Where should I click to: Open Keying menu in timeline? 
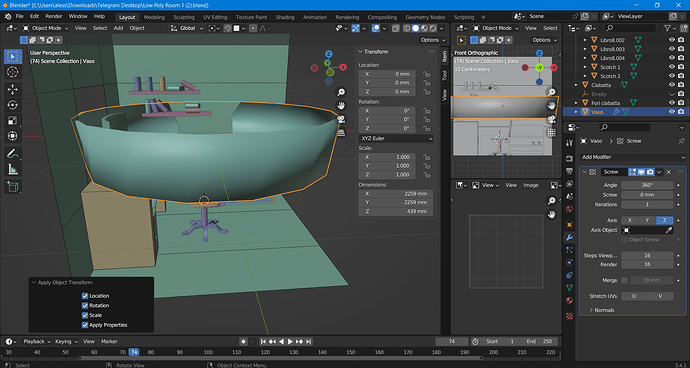66,341
